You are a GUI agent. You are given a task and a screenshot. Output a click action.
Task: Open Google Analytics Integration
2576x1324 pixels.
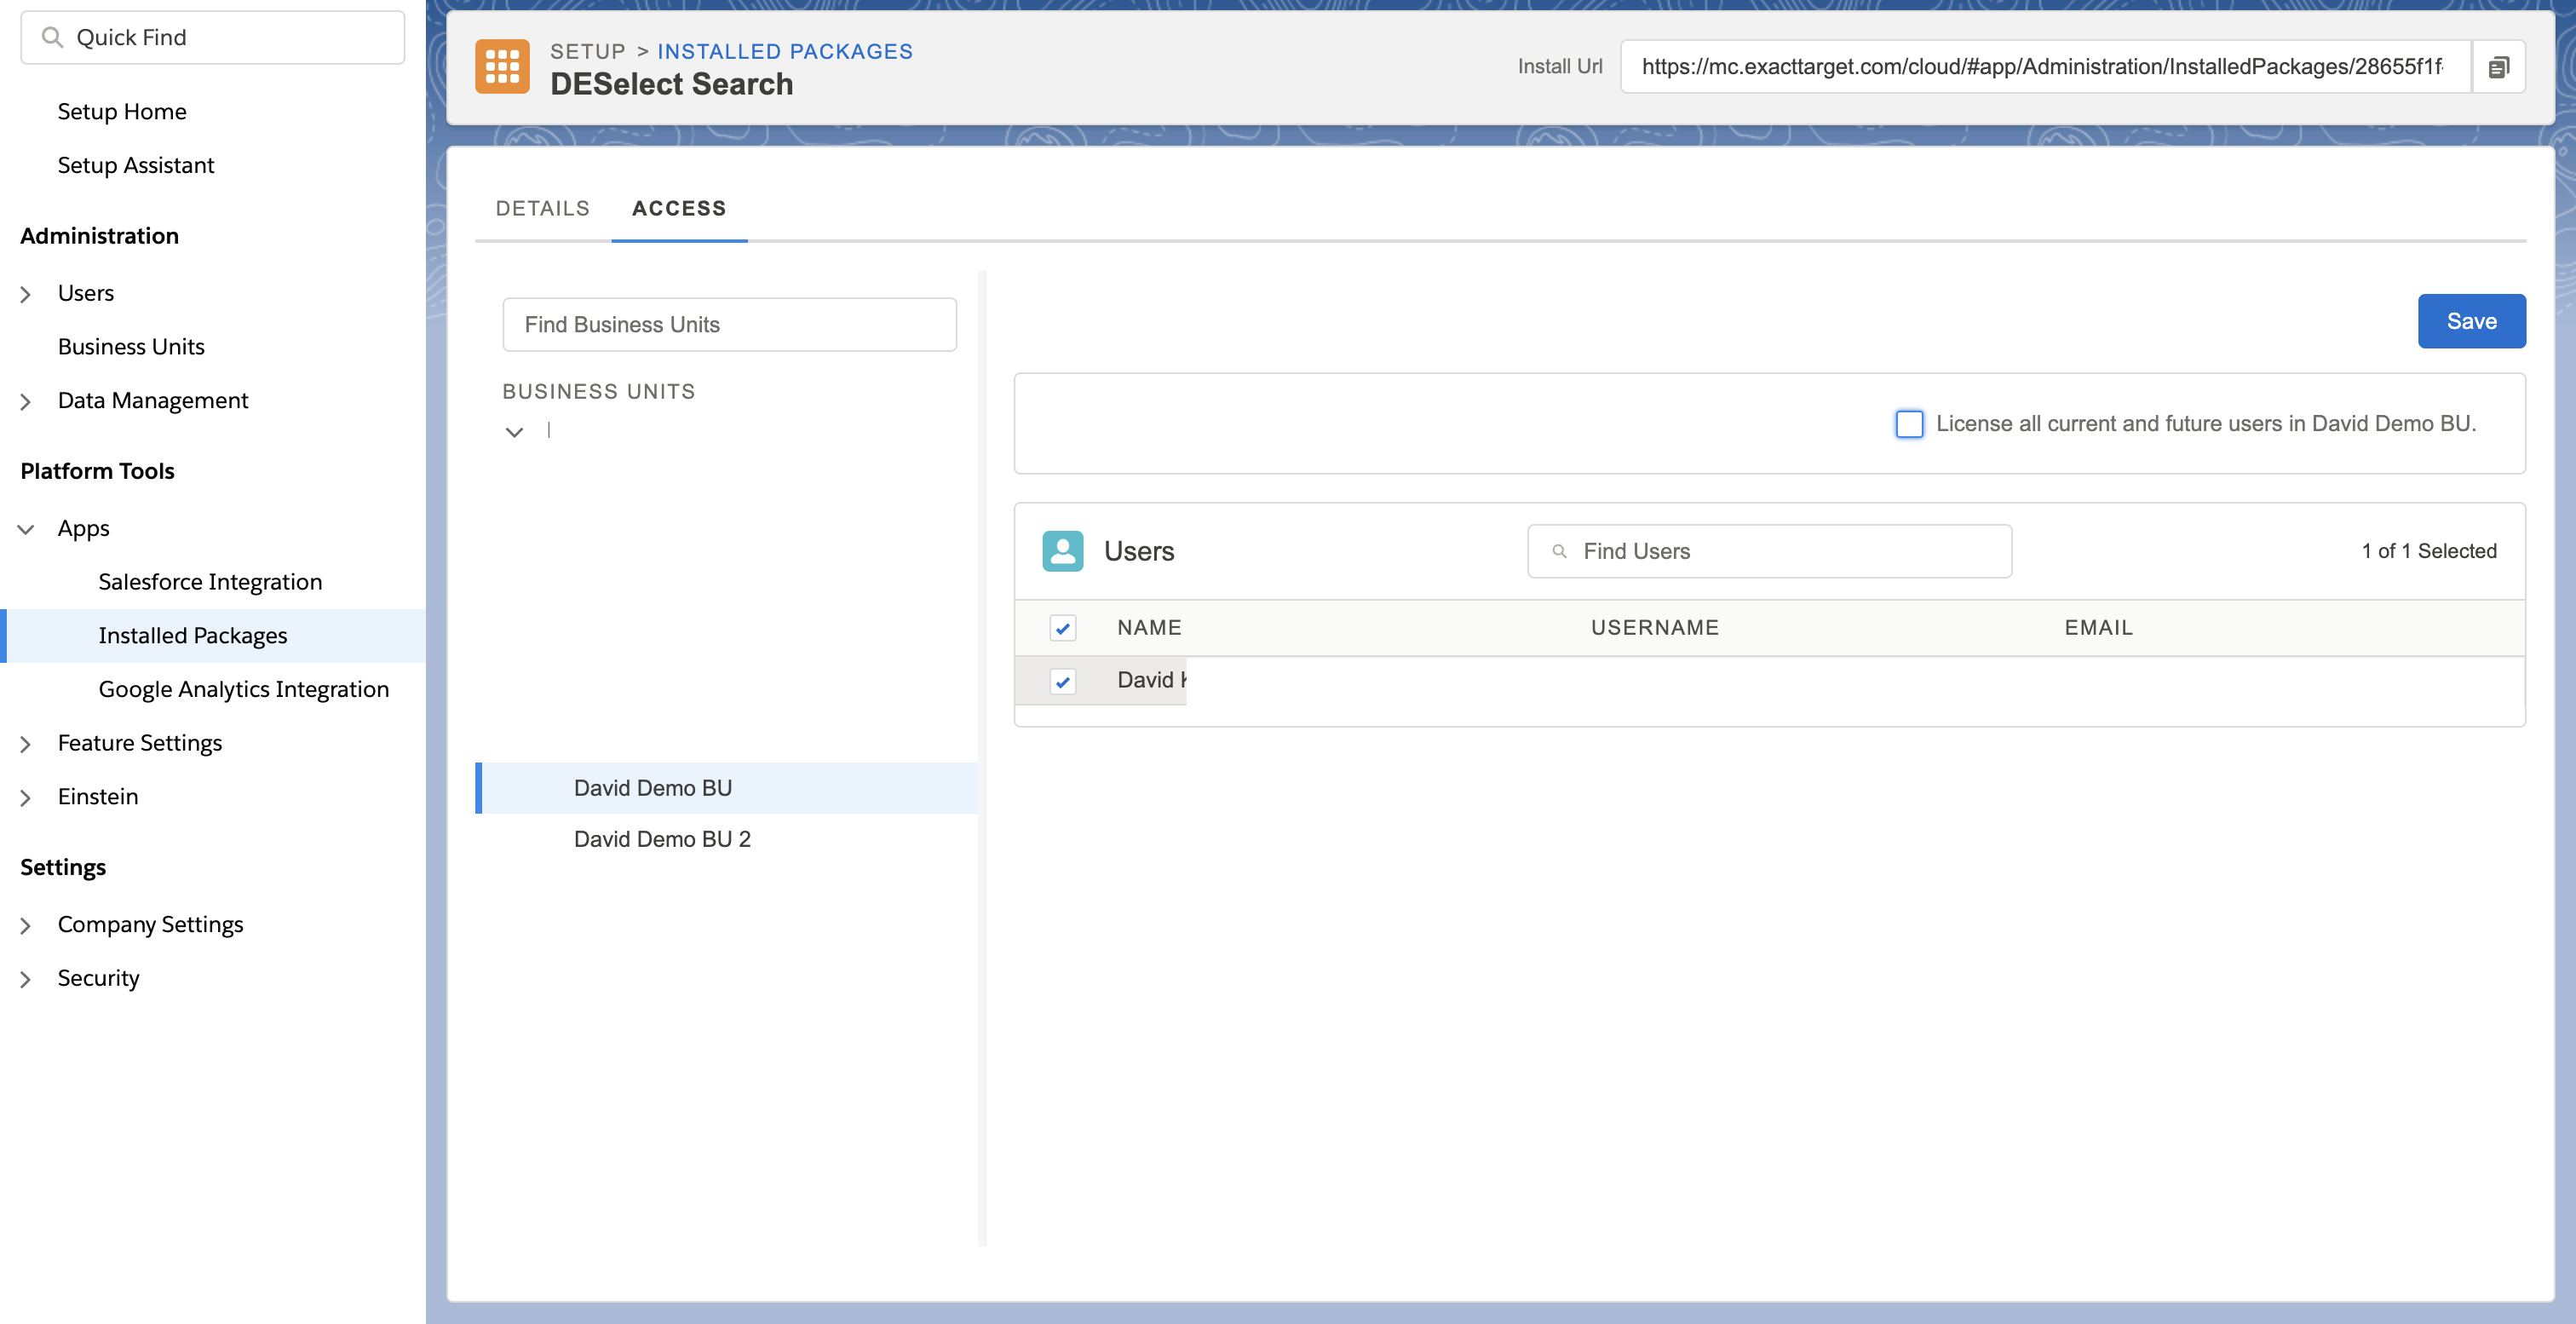click(244, 688)
